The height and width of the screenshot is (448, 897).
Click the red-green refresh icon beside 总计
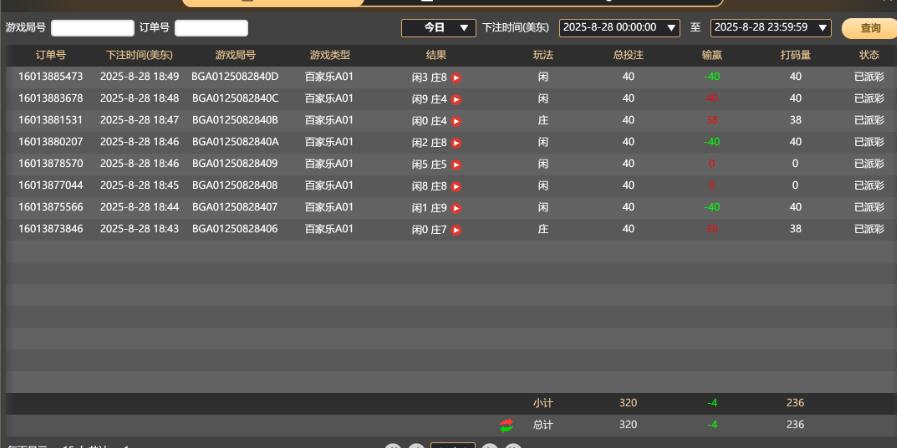(506, 425)
